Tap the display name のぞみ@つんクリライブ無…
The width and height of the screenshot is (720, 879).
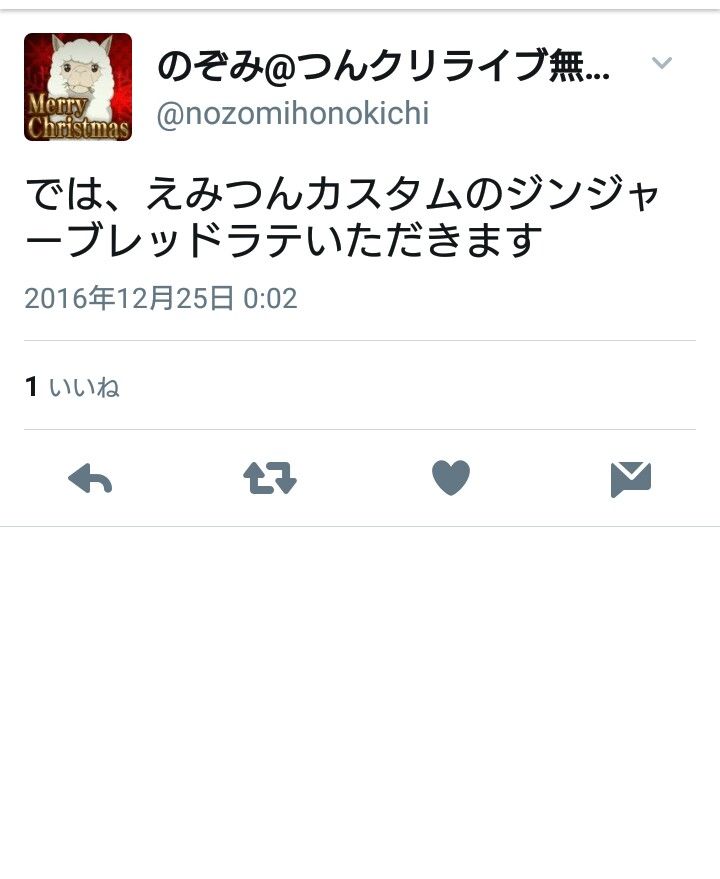(x=384, y=66)
